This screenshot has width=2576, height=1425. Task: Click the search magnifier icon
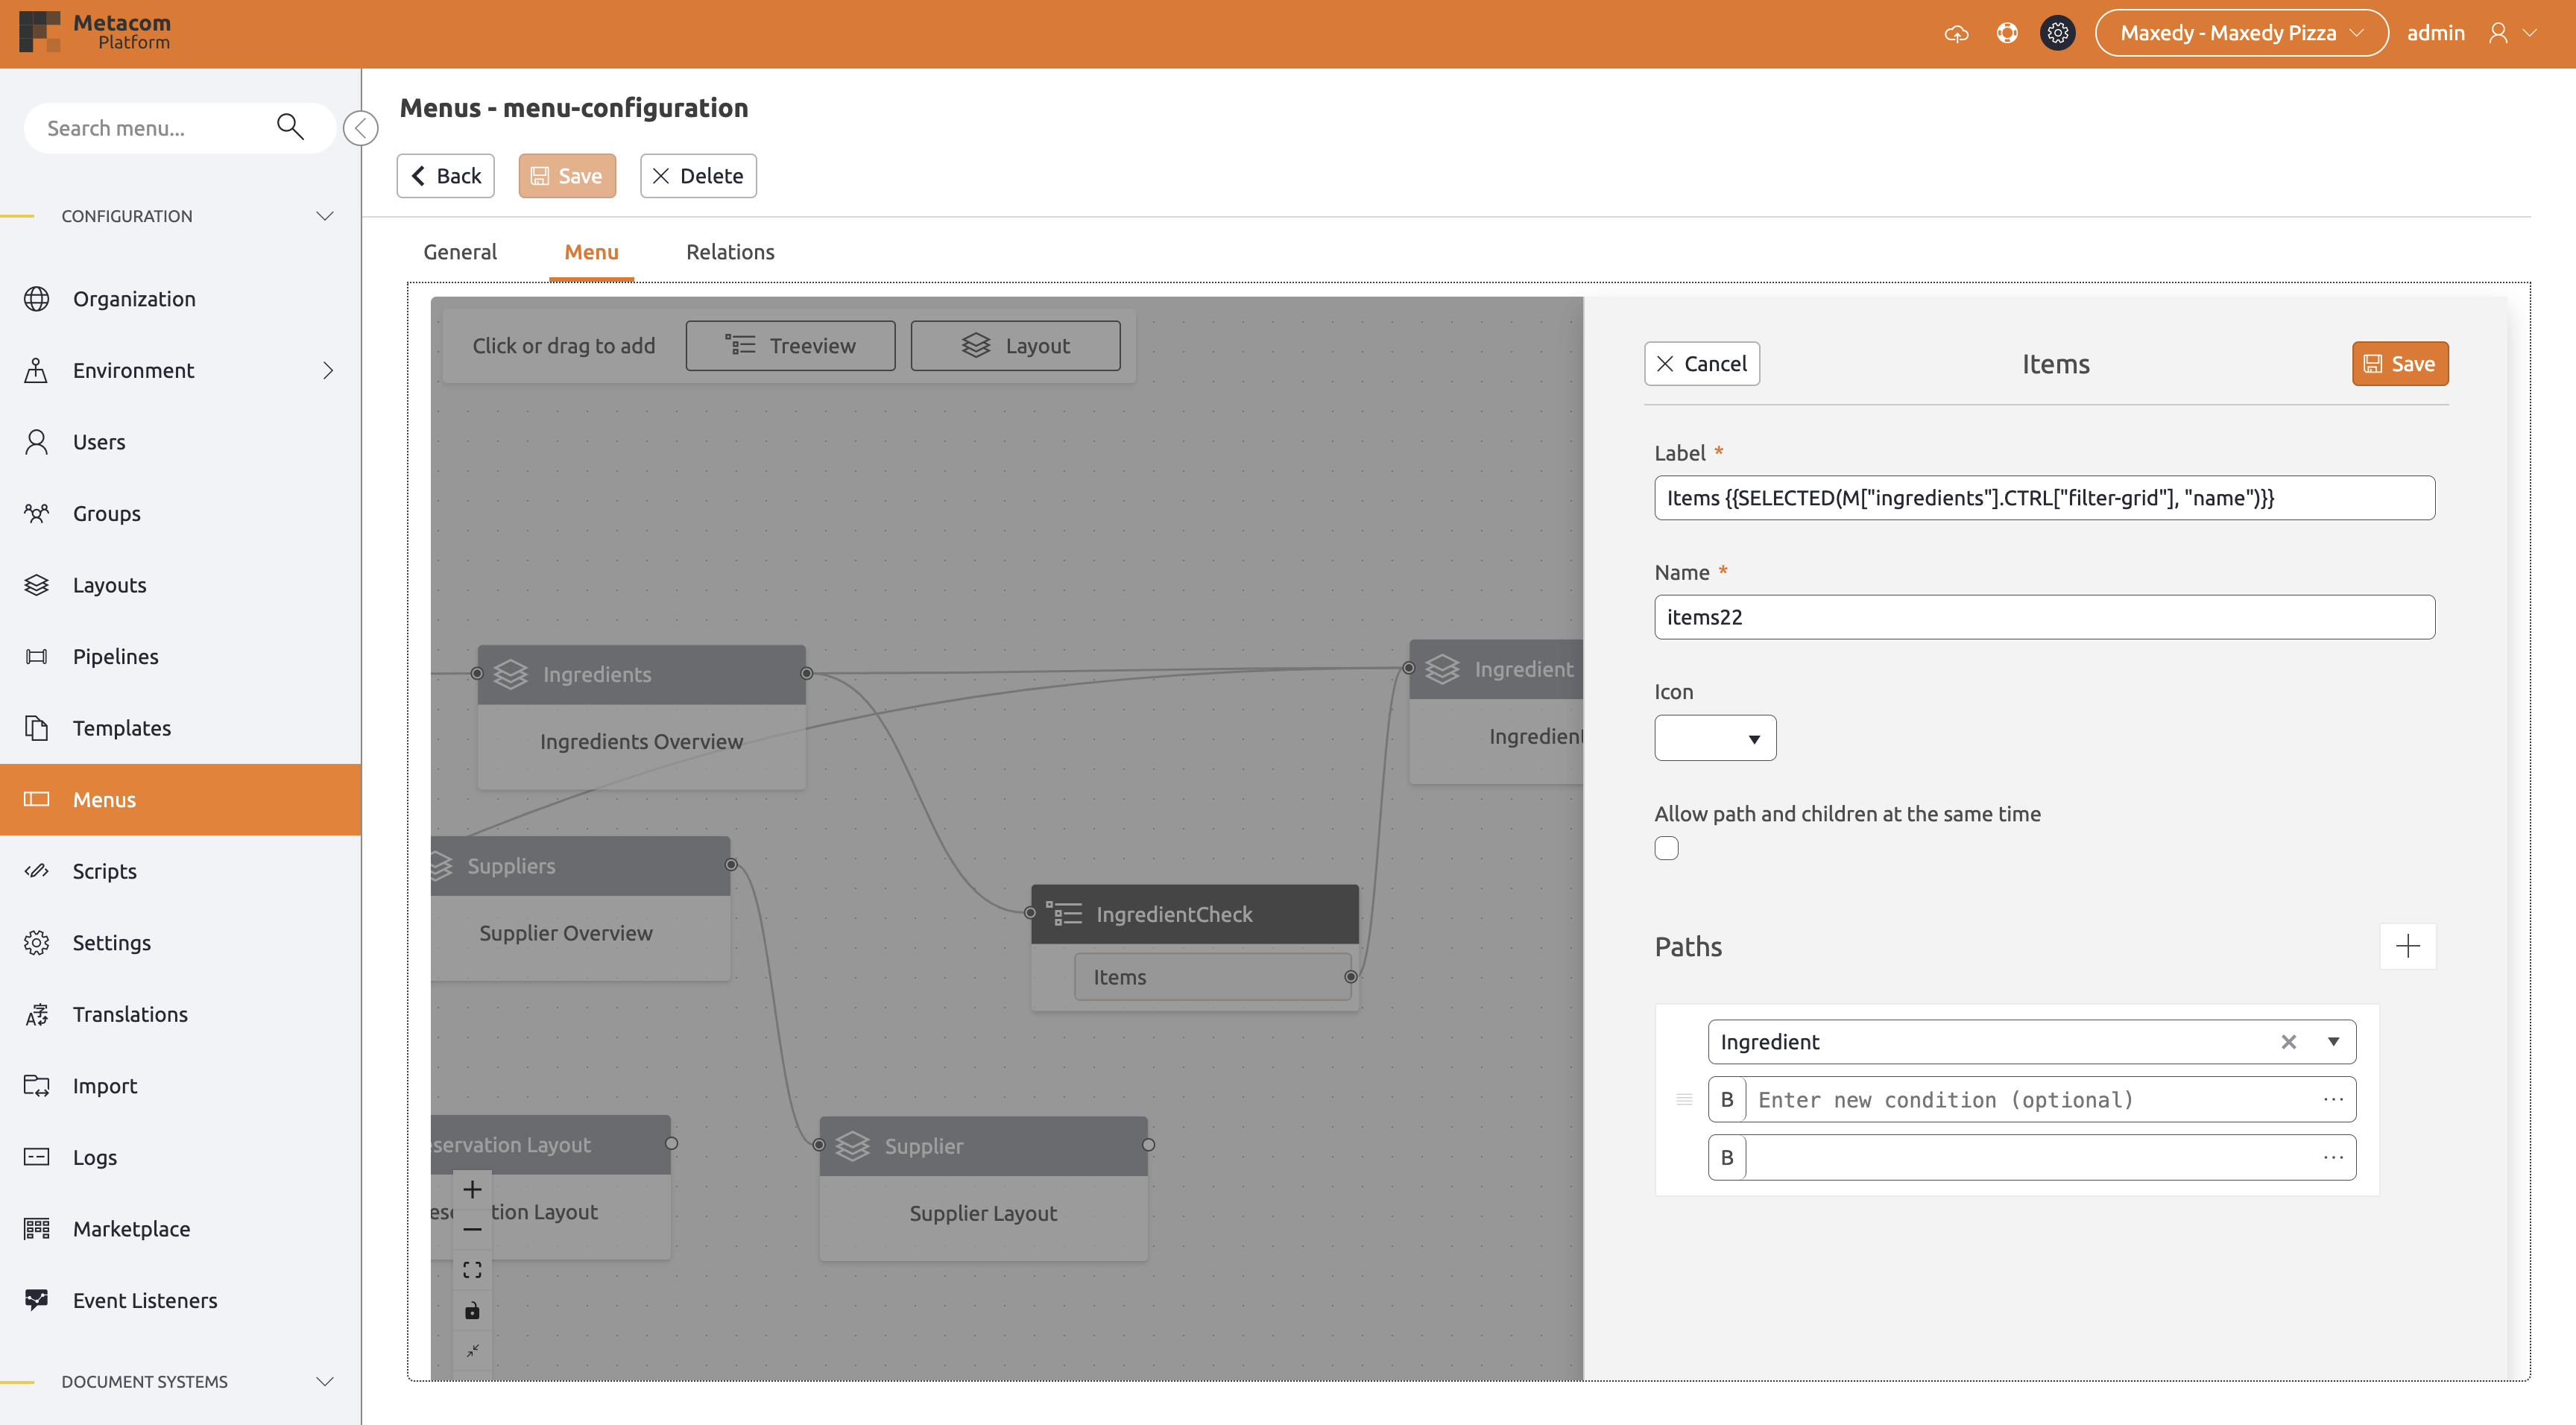coord(290,127)
